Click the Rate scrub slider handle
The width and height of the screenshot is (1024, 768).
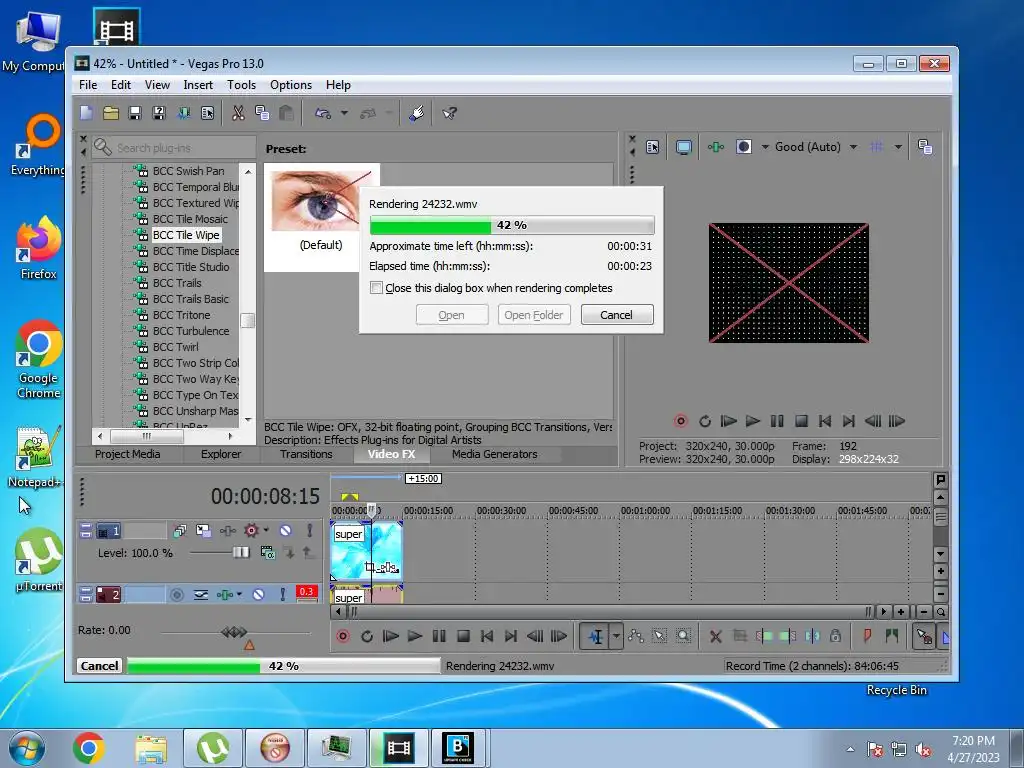pos(234,632)
